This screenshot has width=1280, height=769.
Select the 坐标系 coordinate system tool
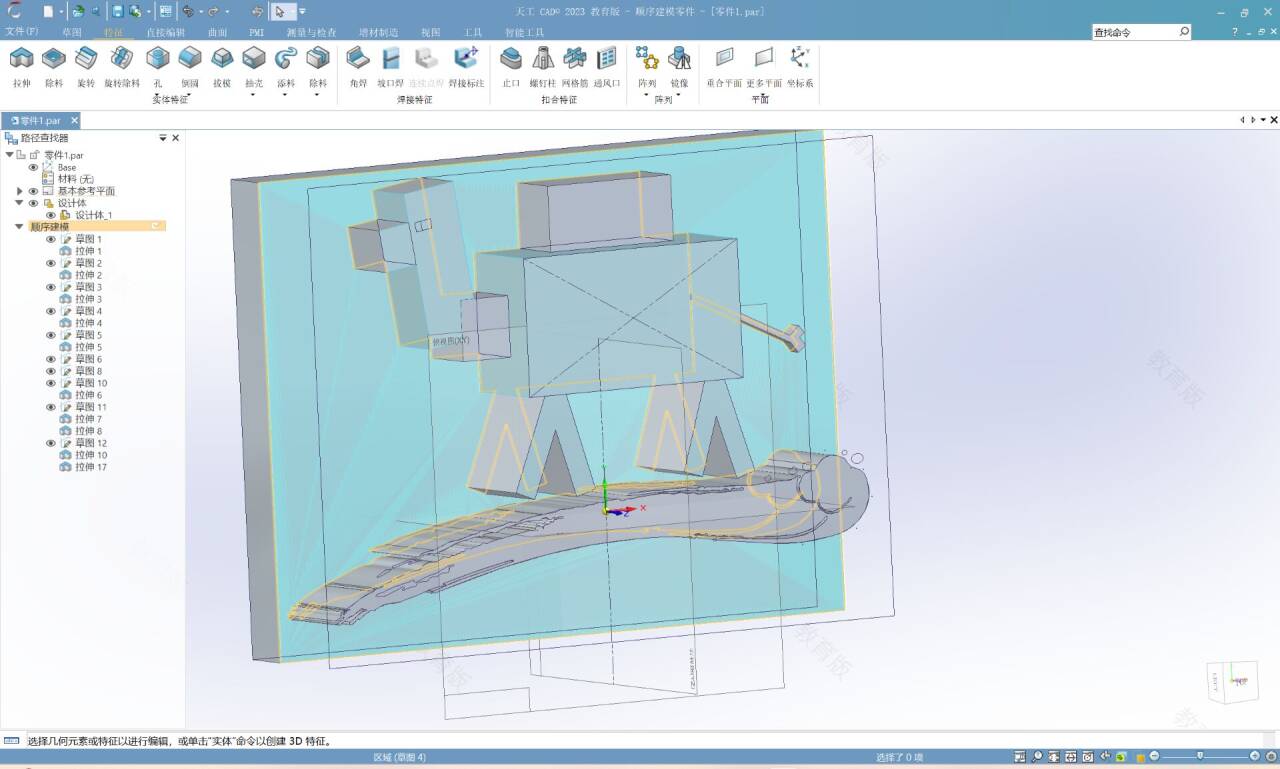pos(800,67)
